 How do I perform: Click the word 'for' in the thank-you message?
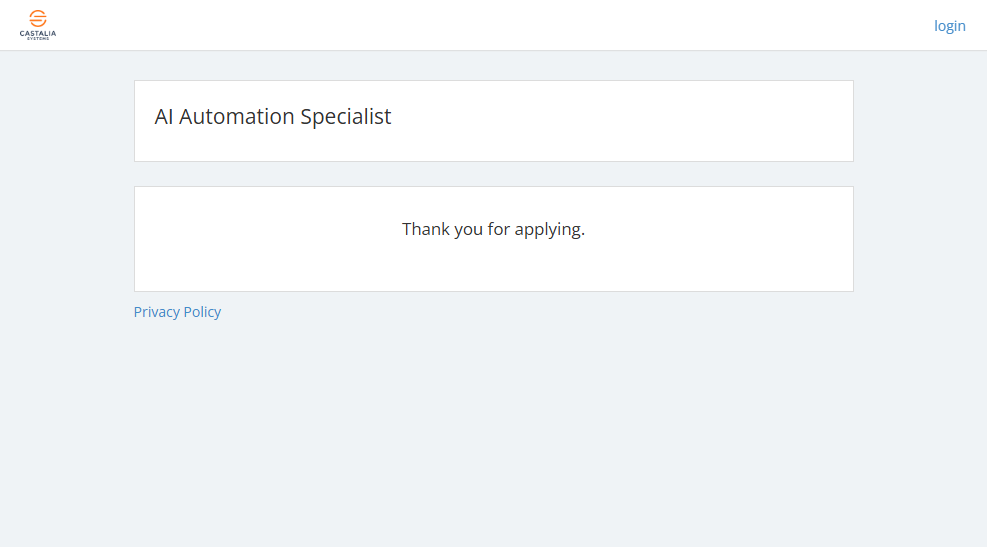499,229
